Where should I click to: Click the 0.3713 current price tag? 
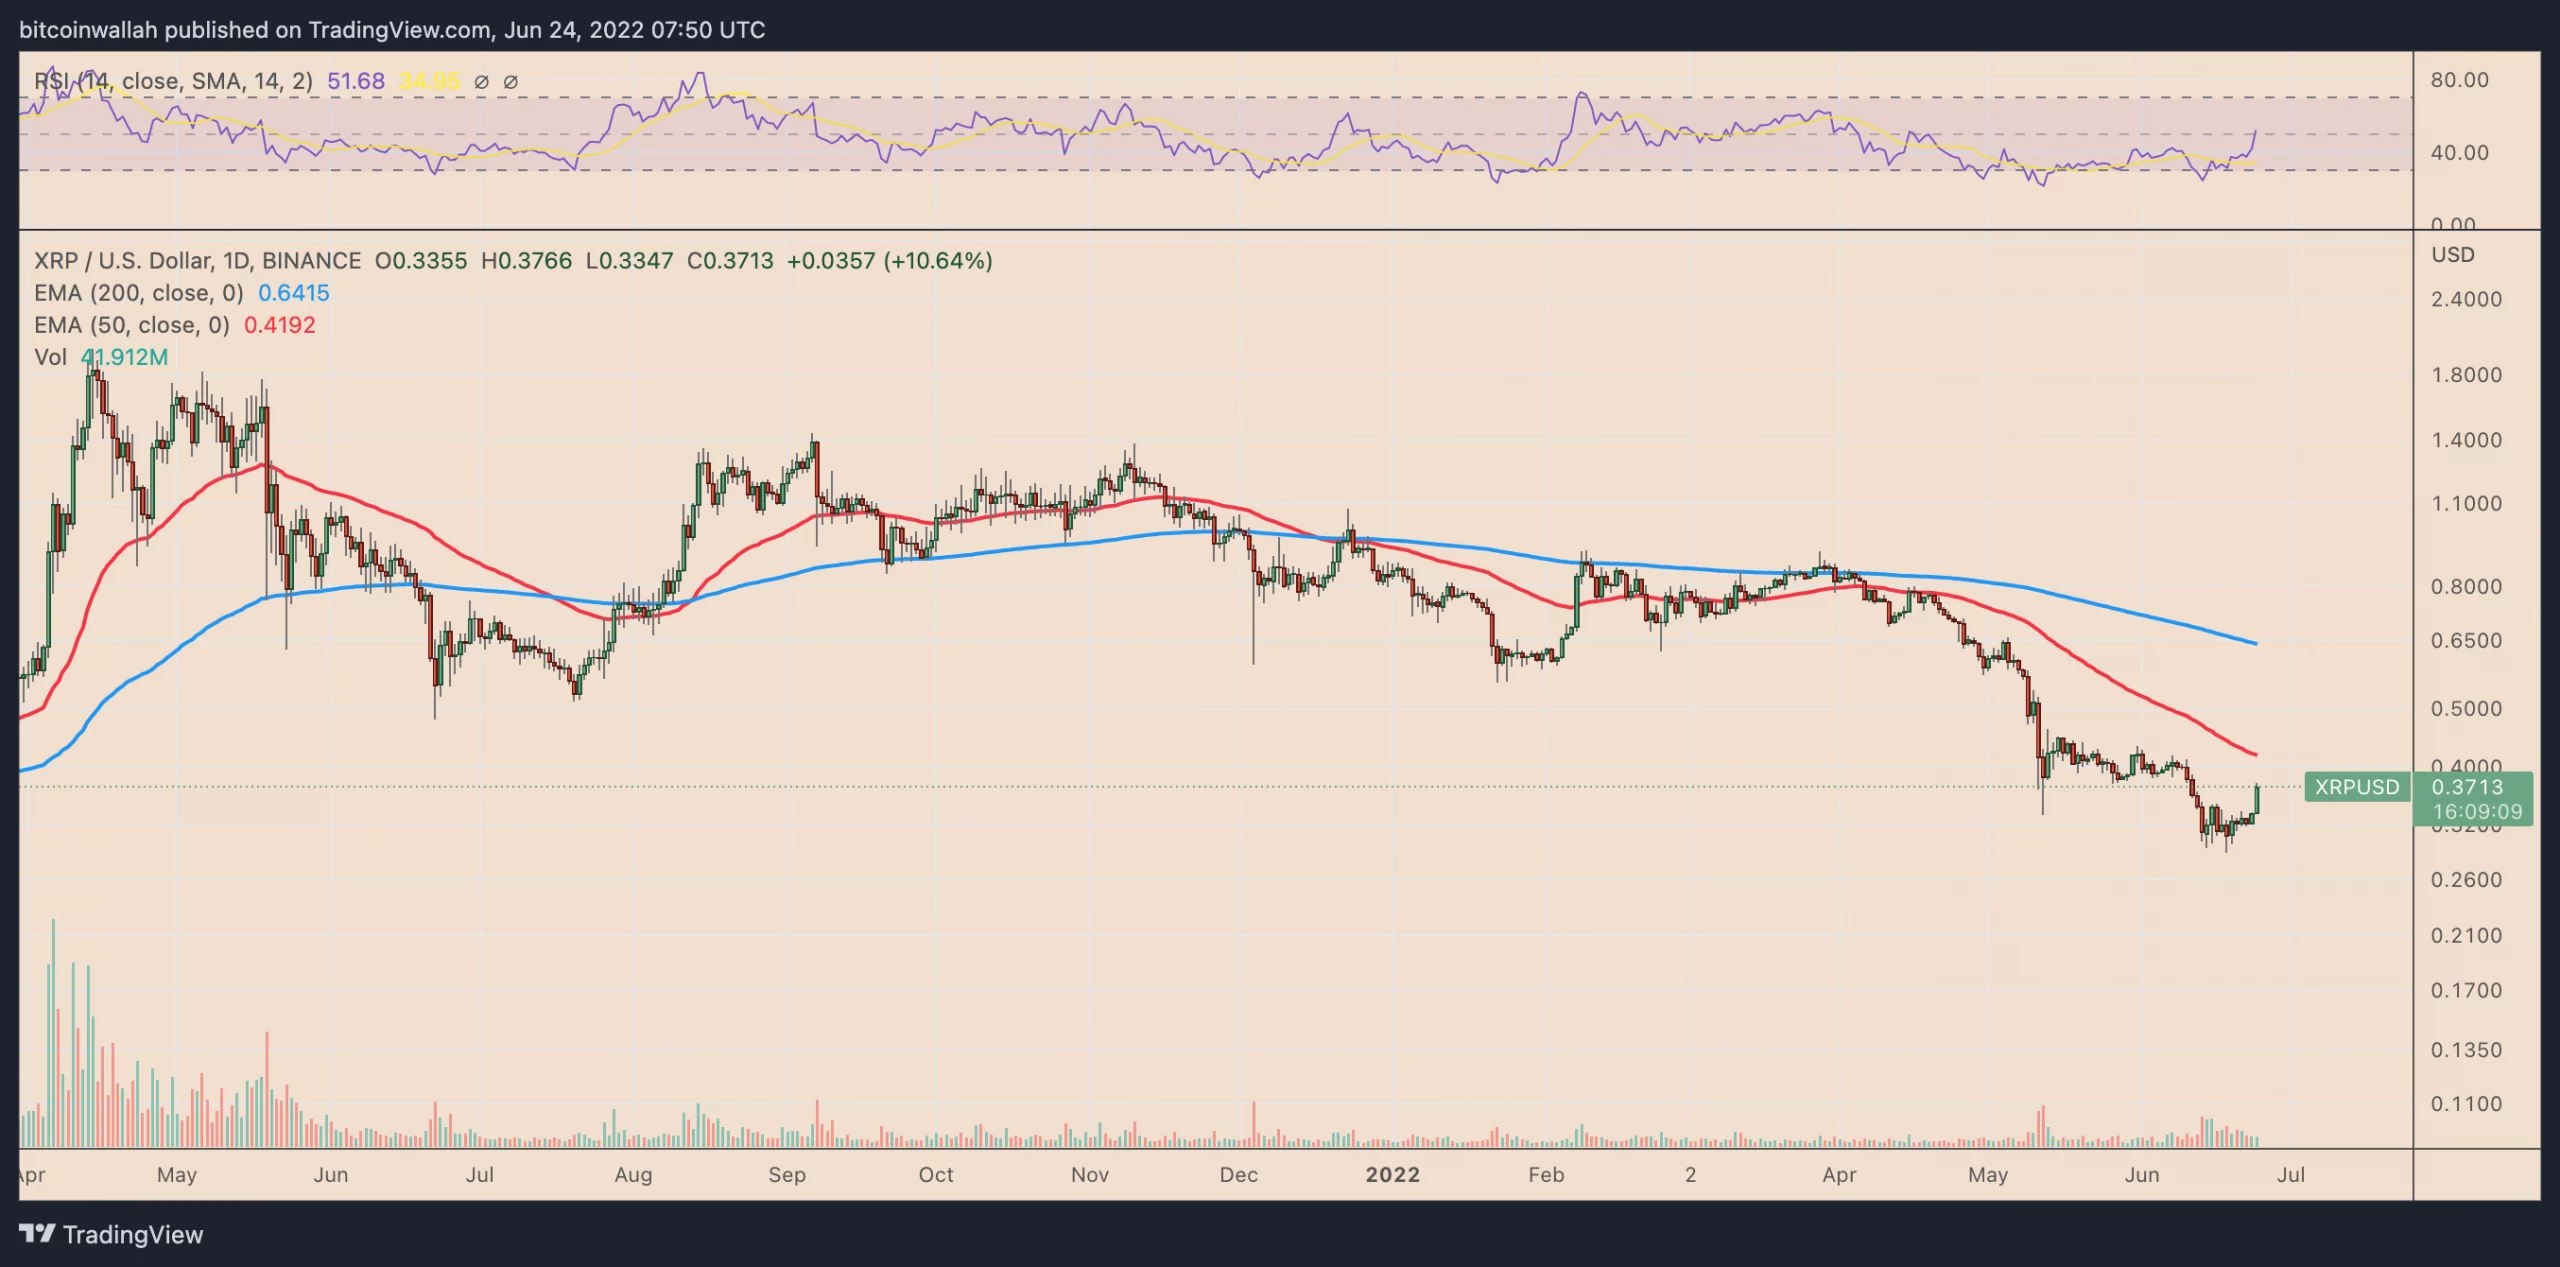[x=2467, y=787]
